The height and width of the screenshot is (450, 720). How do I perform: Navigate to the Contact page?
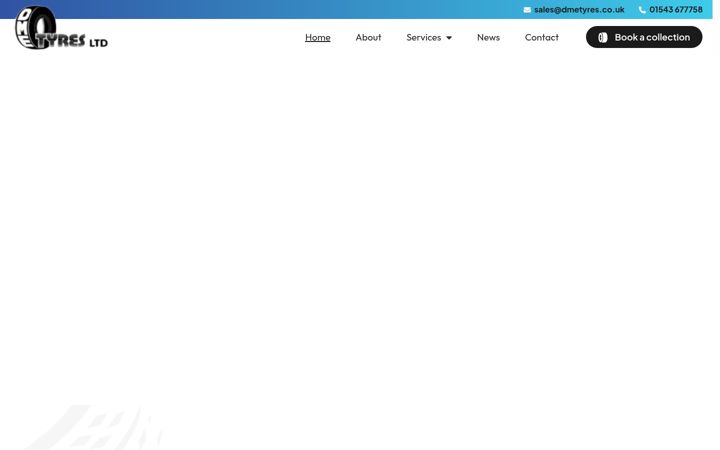point(542,37)
